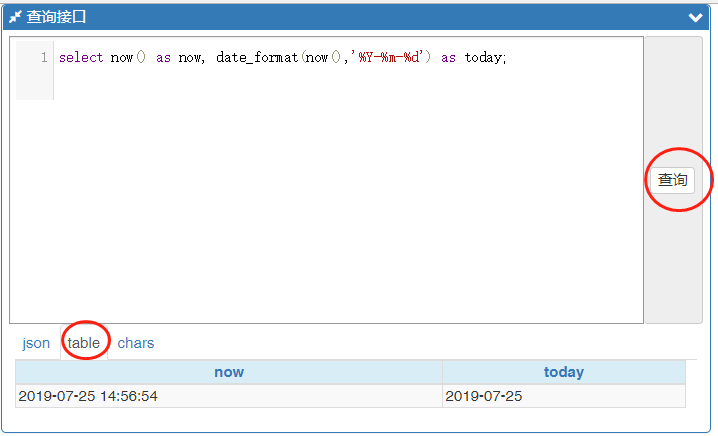The image size is (718, 436).
Task: Select the table tab
Action: click(84, 343)
